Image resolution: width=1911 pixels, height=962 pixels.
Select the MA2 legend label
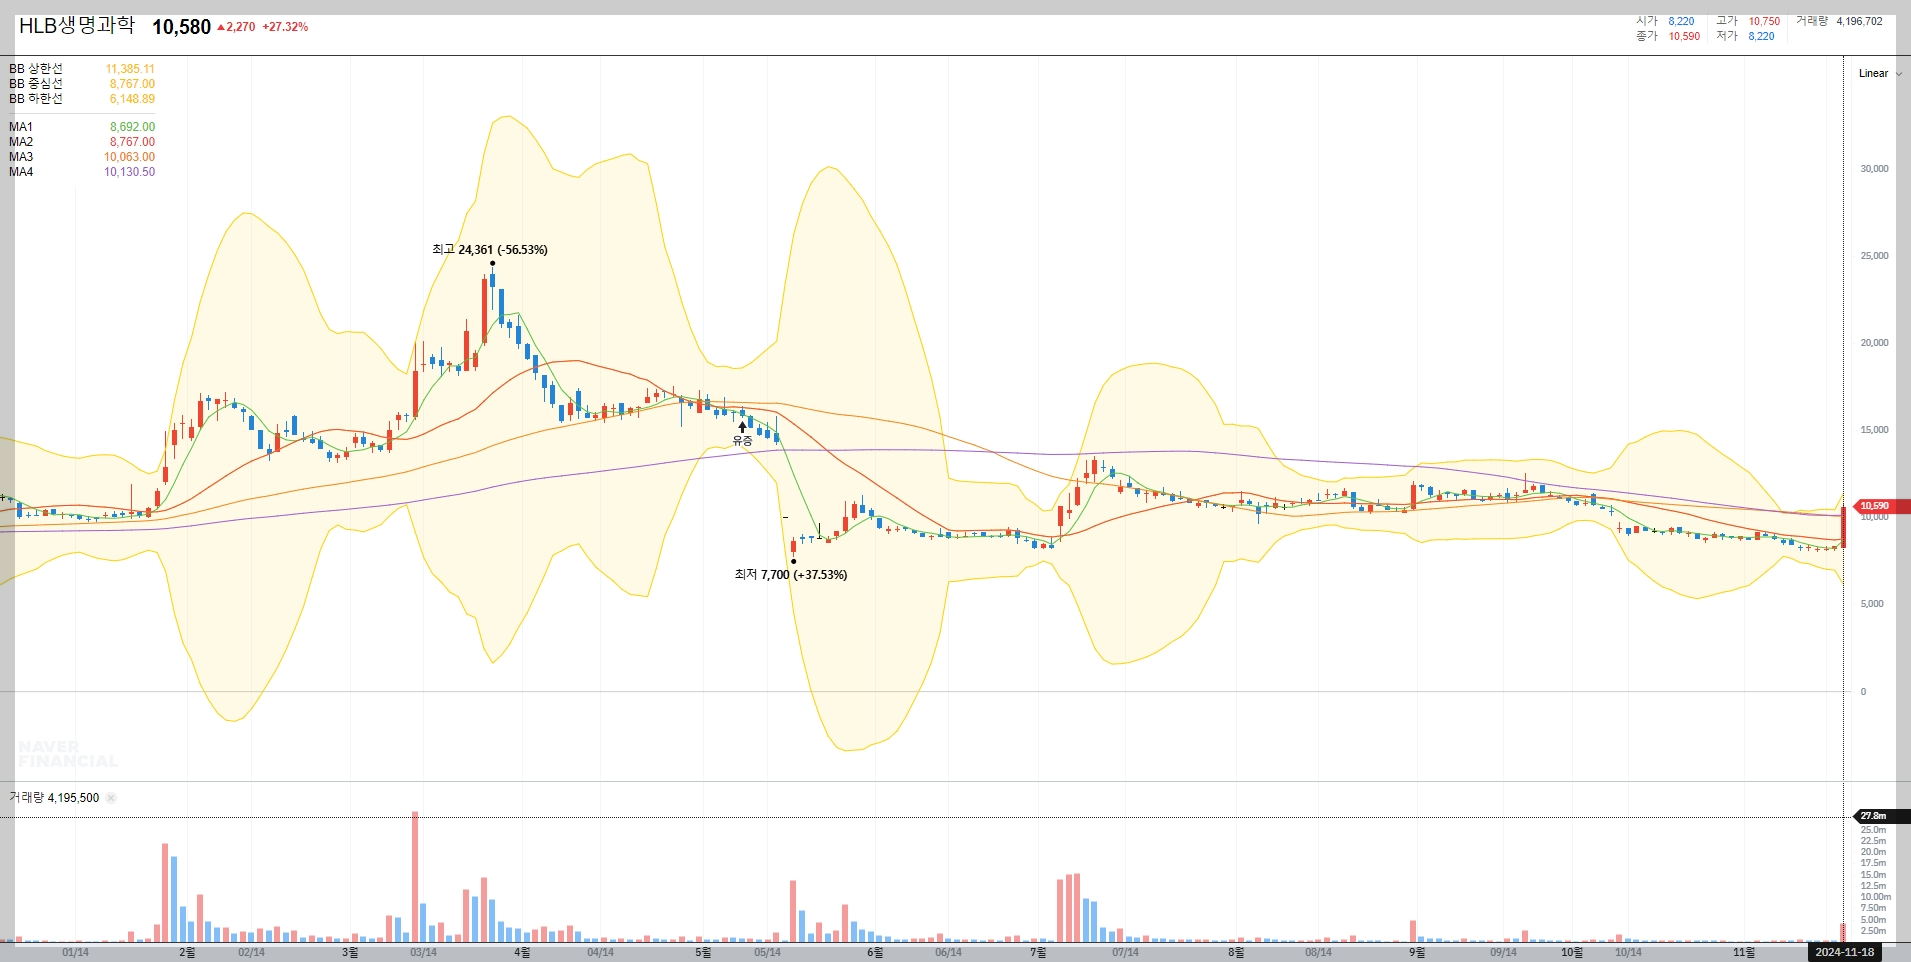21,142
